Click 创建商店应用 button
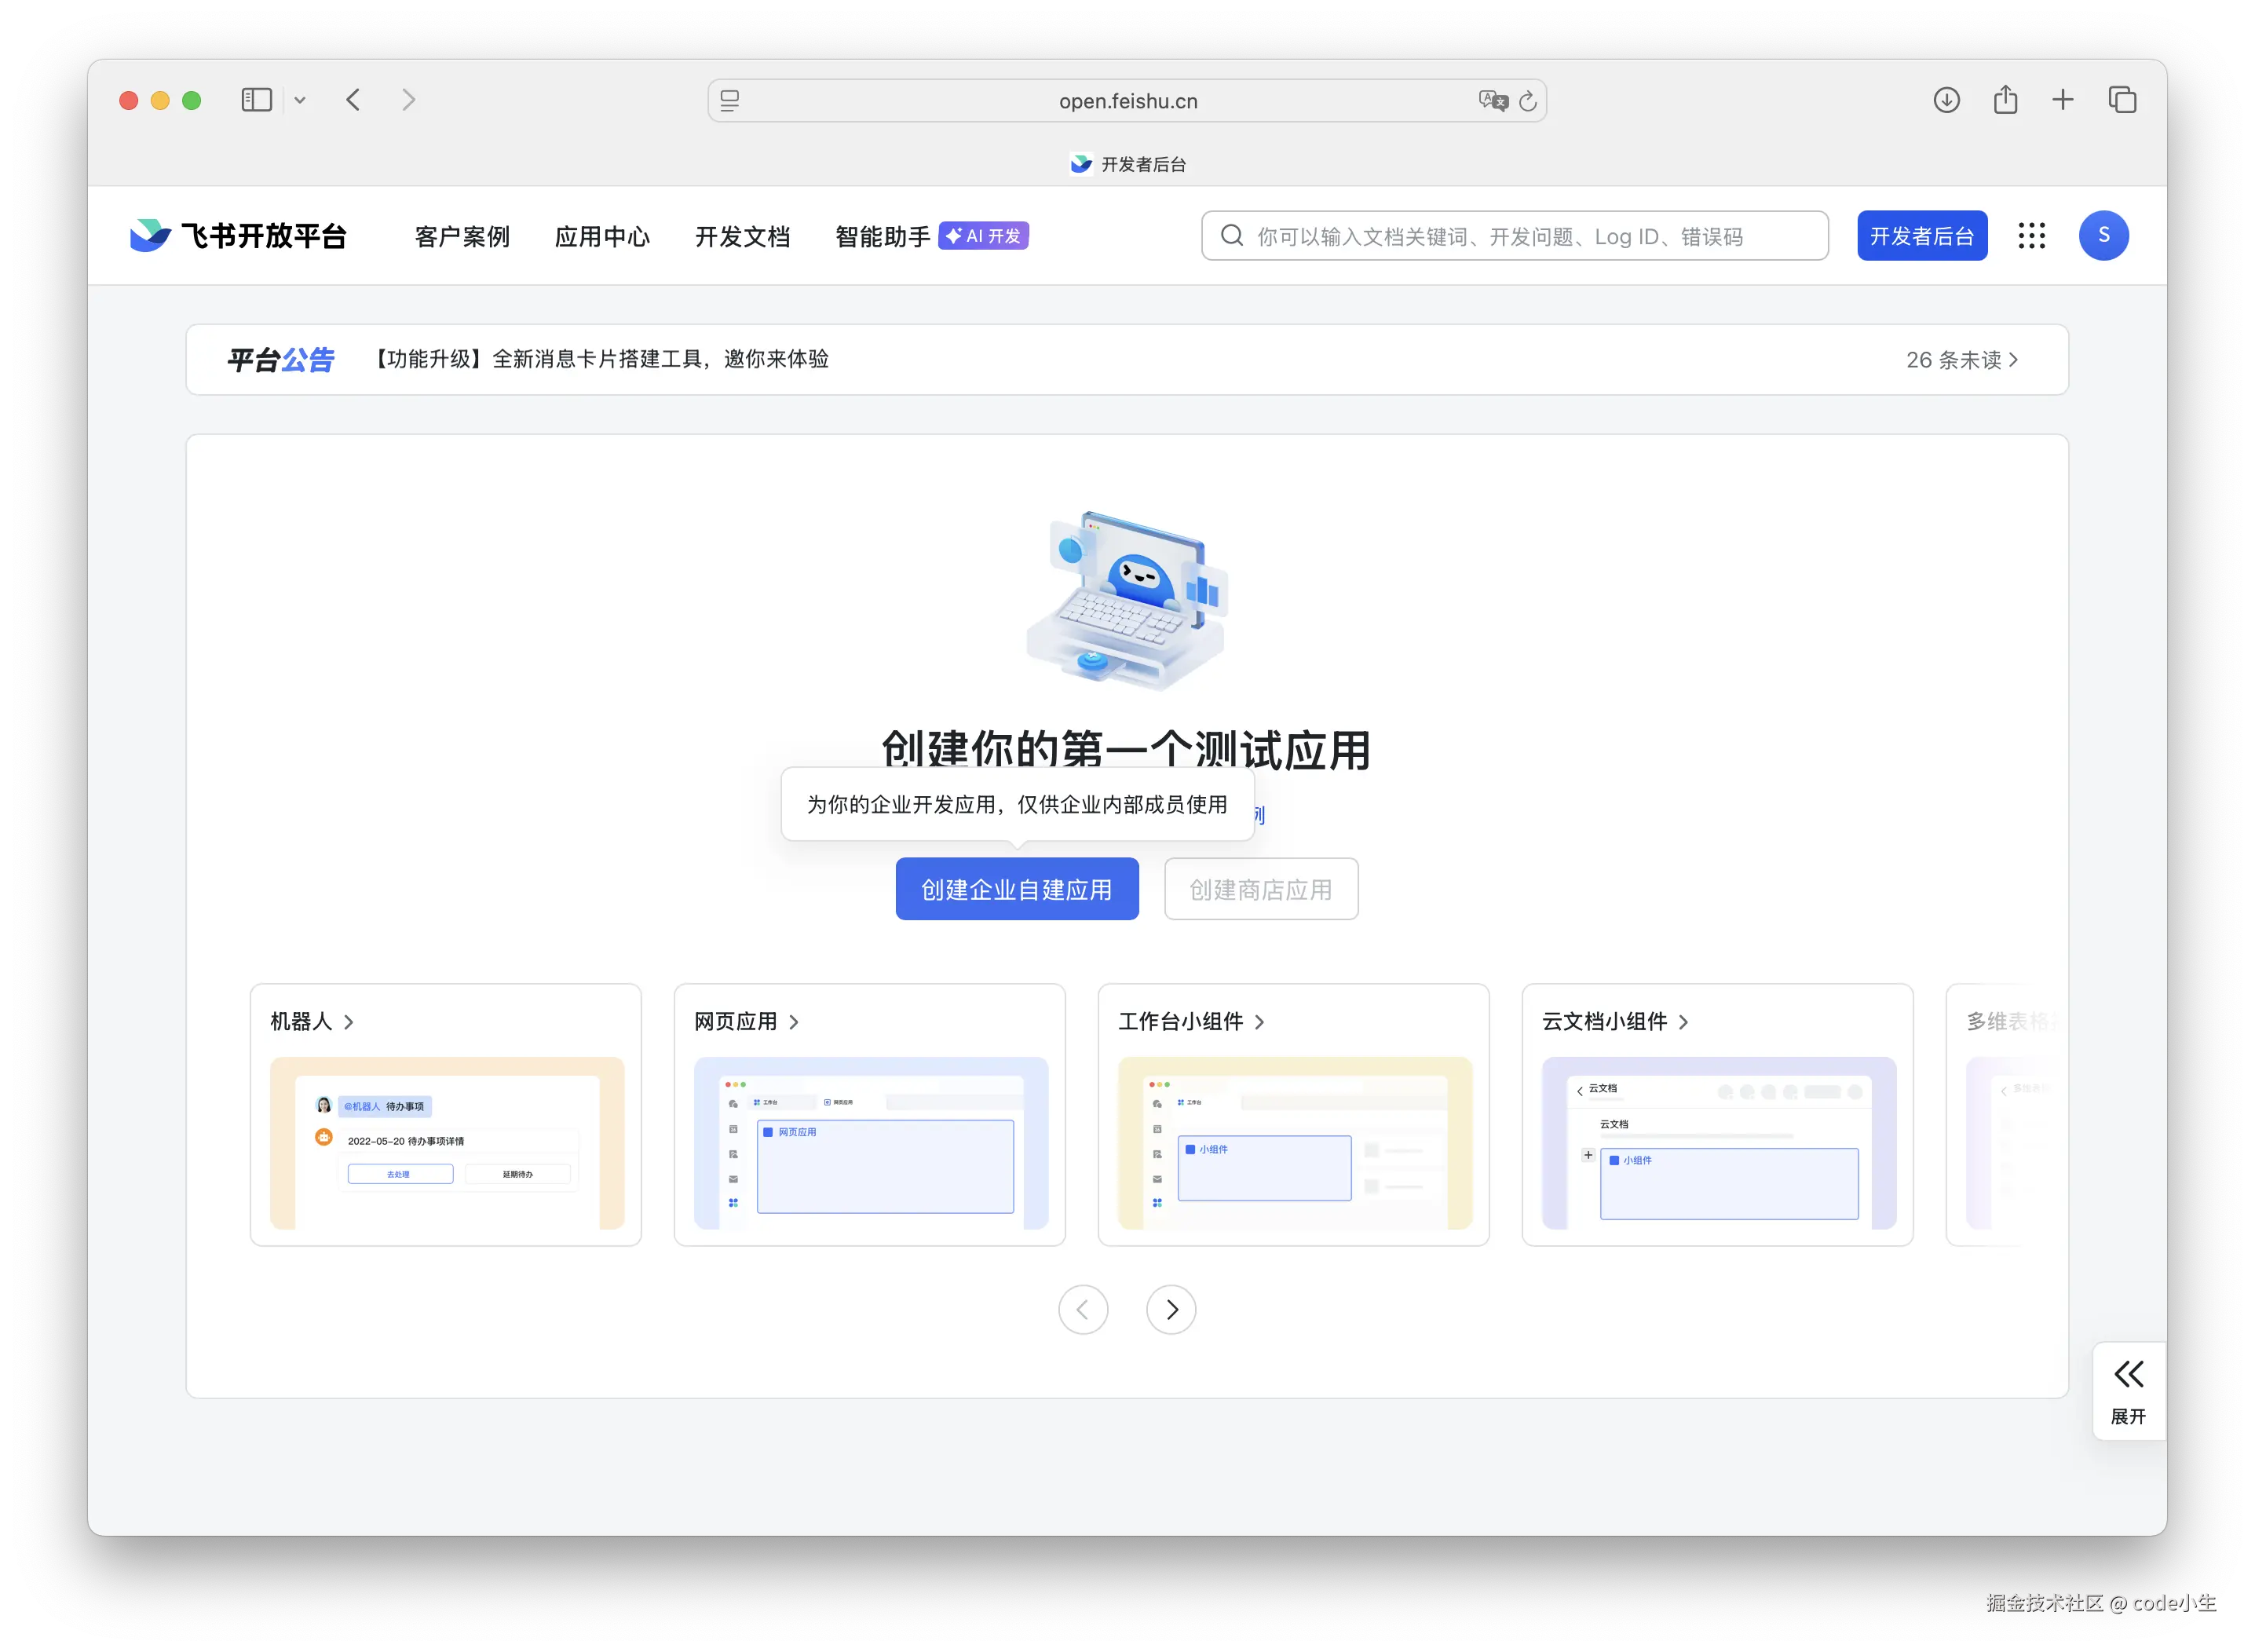This screenshot has width=2255, height=1652. pos(1260,889)
